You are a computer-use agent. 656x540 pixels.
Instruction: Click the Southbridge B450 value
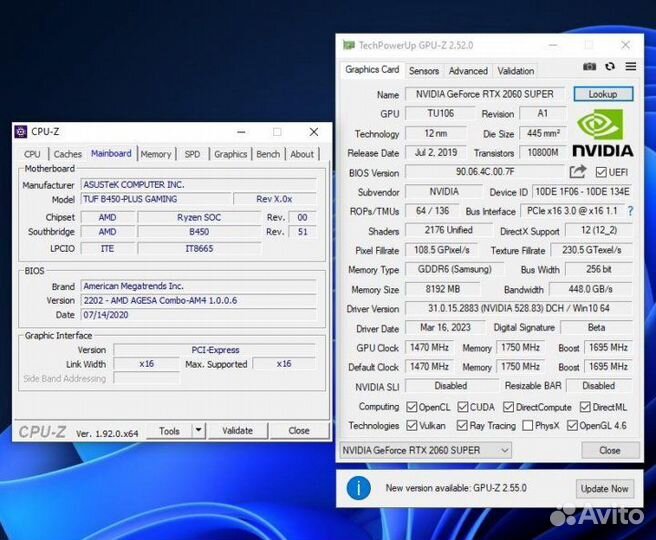199,232
